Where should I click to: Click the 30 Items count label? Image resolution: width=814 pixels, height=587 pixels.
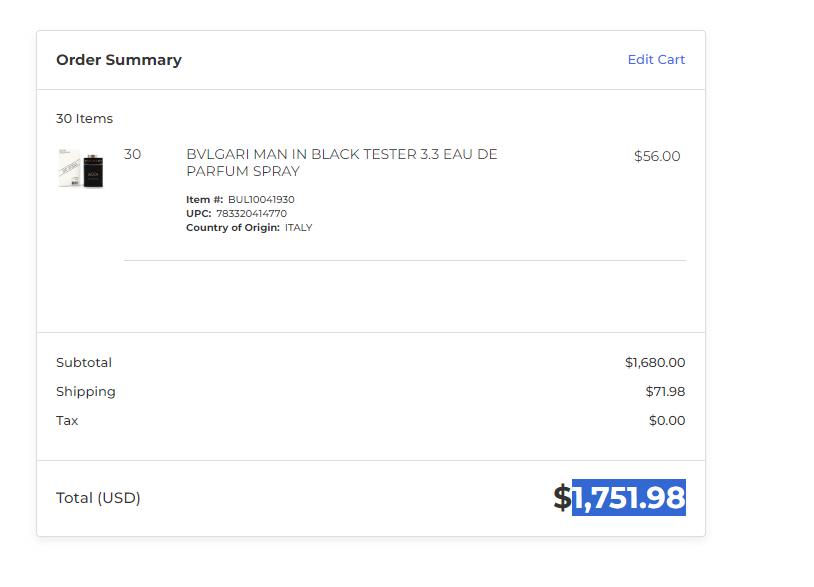pos(84,119)
